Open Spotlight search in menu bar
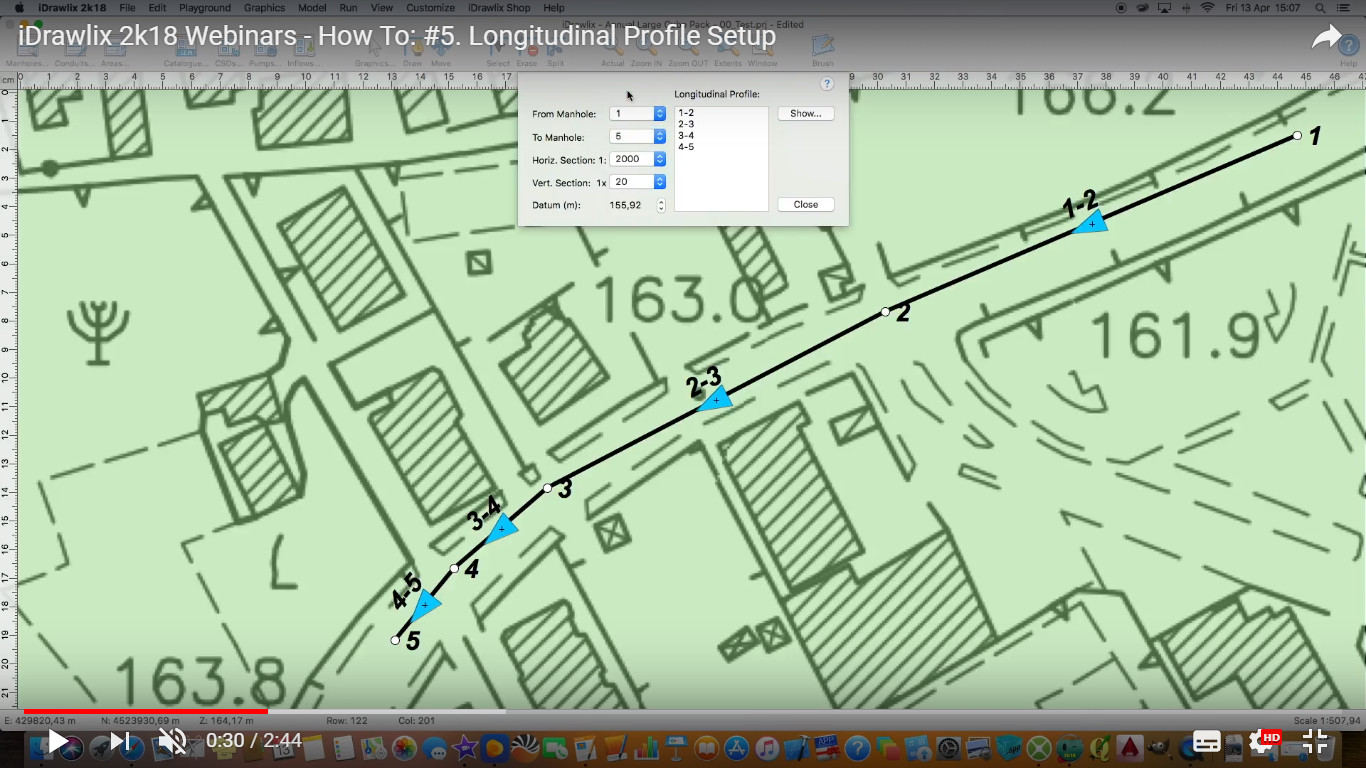This screenshot has height=768, width=1366. pyautogui.click(x=1321, y=7)
